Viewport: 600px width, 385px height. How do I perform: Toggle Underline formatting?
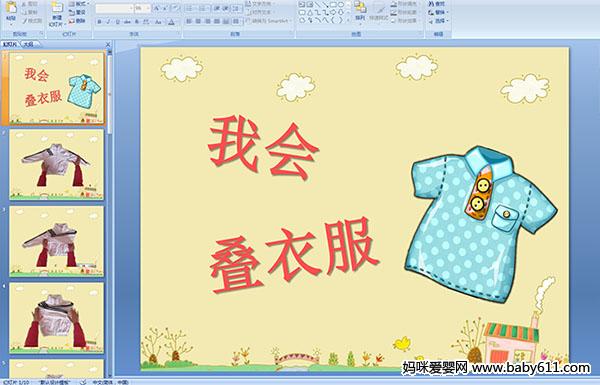[118, 22]
